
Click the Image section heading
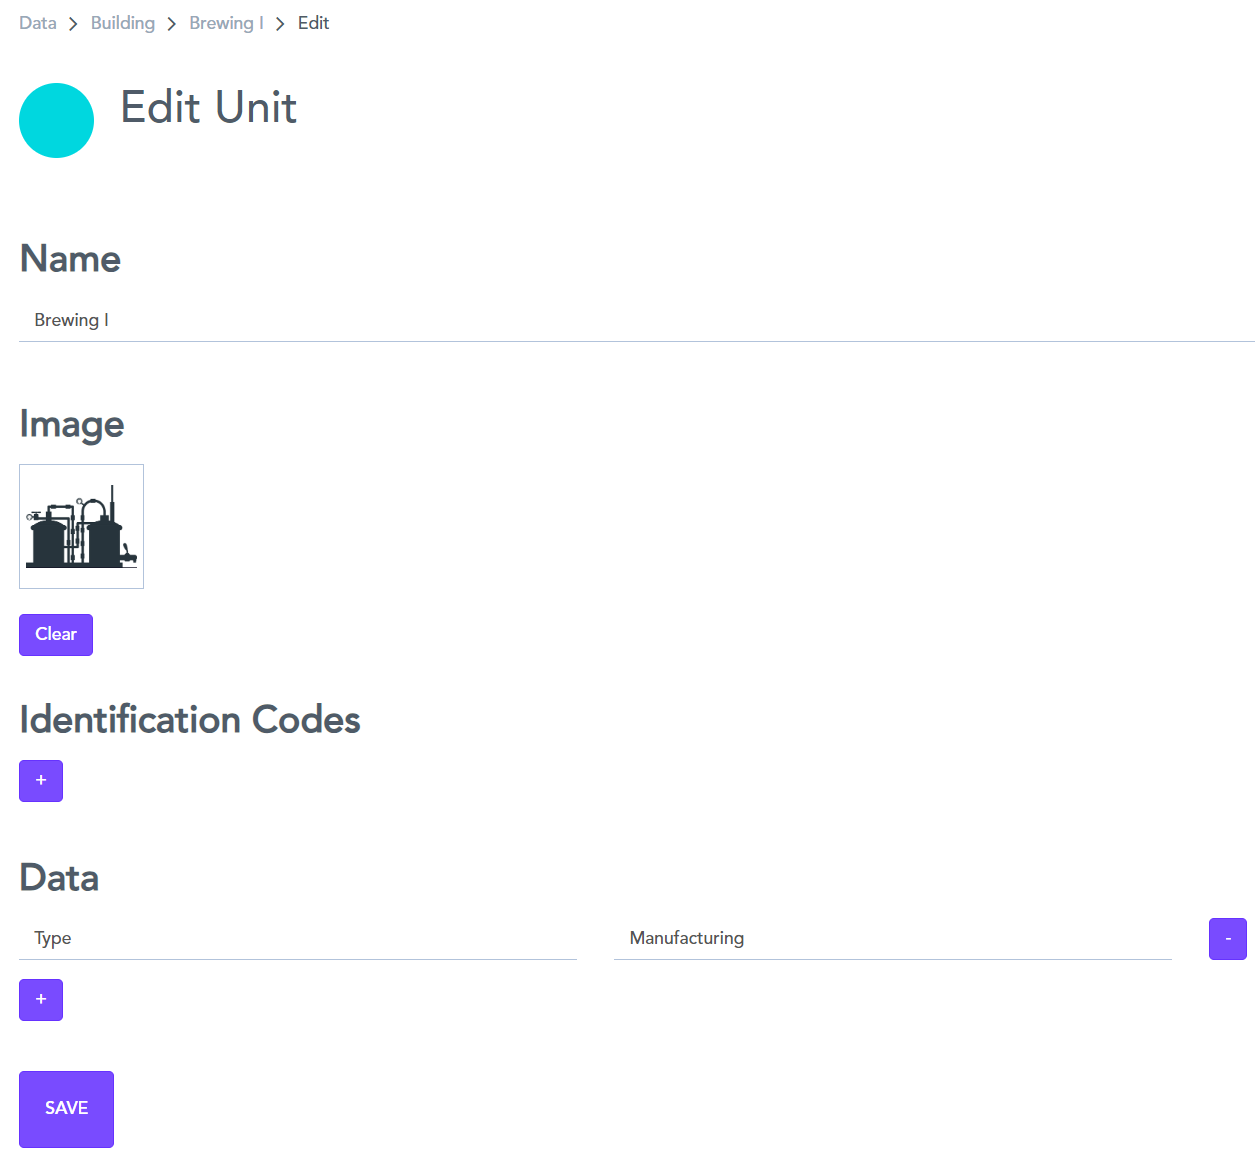(x=72, y=424)
